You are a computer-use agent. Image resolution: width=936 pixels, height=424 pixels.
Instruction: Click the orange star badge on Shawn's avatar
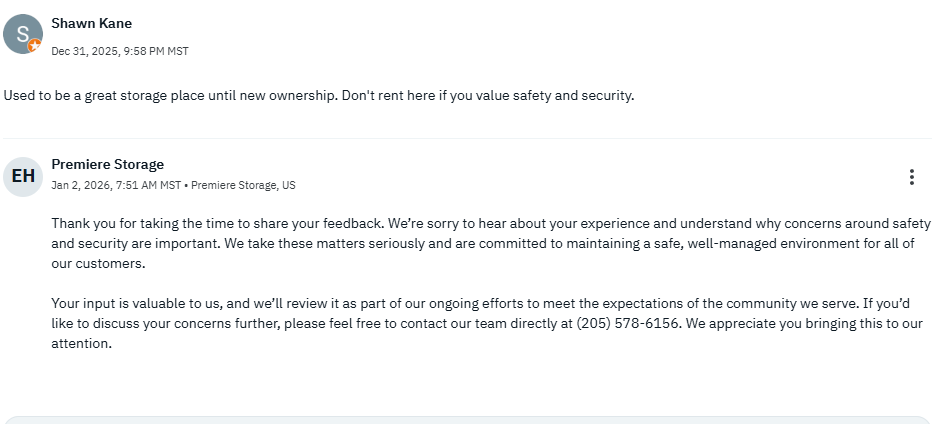pyautogui.click(x=35, y=46)
